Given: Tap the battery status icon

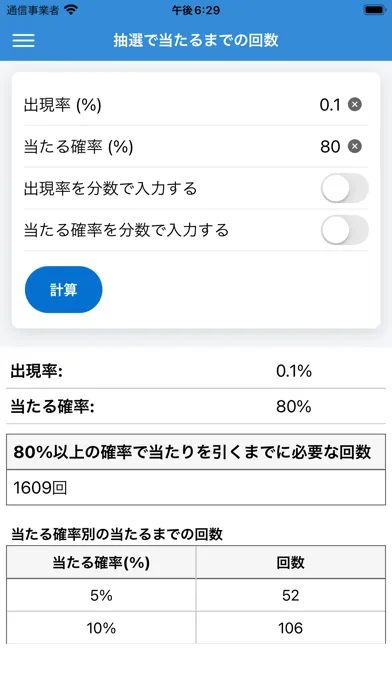Looking at the screenshot, I should click(374, 10).
